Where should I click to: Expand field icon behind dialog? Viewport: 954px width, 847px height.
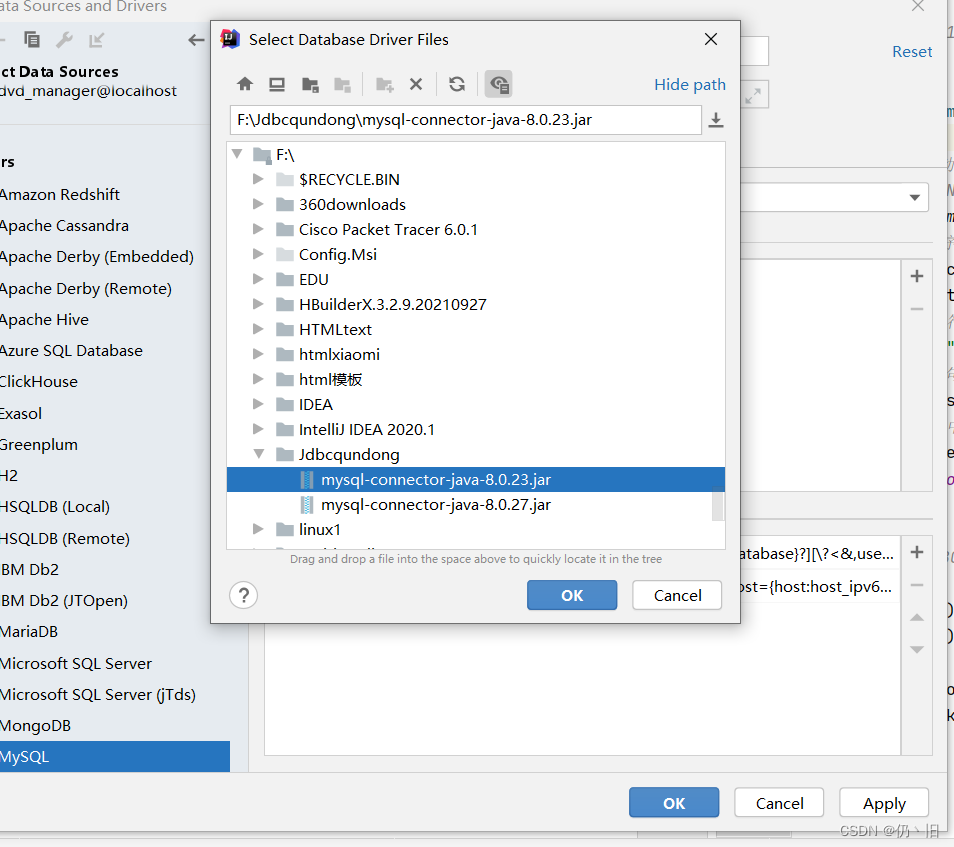[x=753, y=95]
